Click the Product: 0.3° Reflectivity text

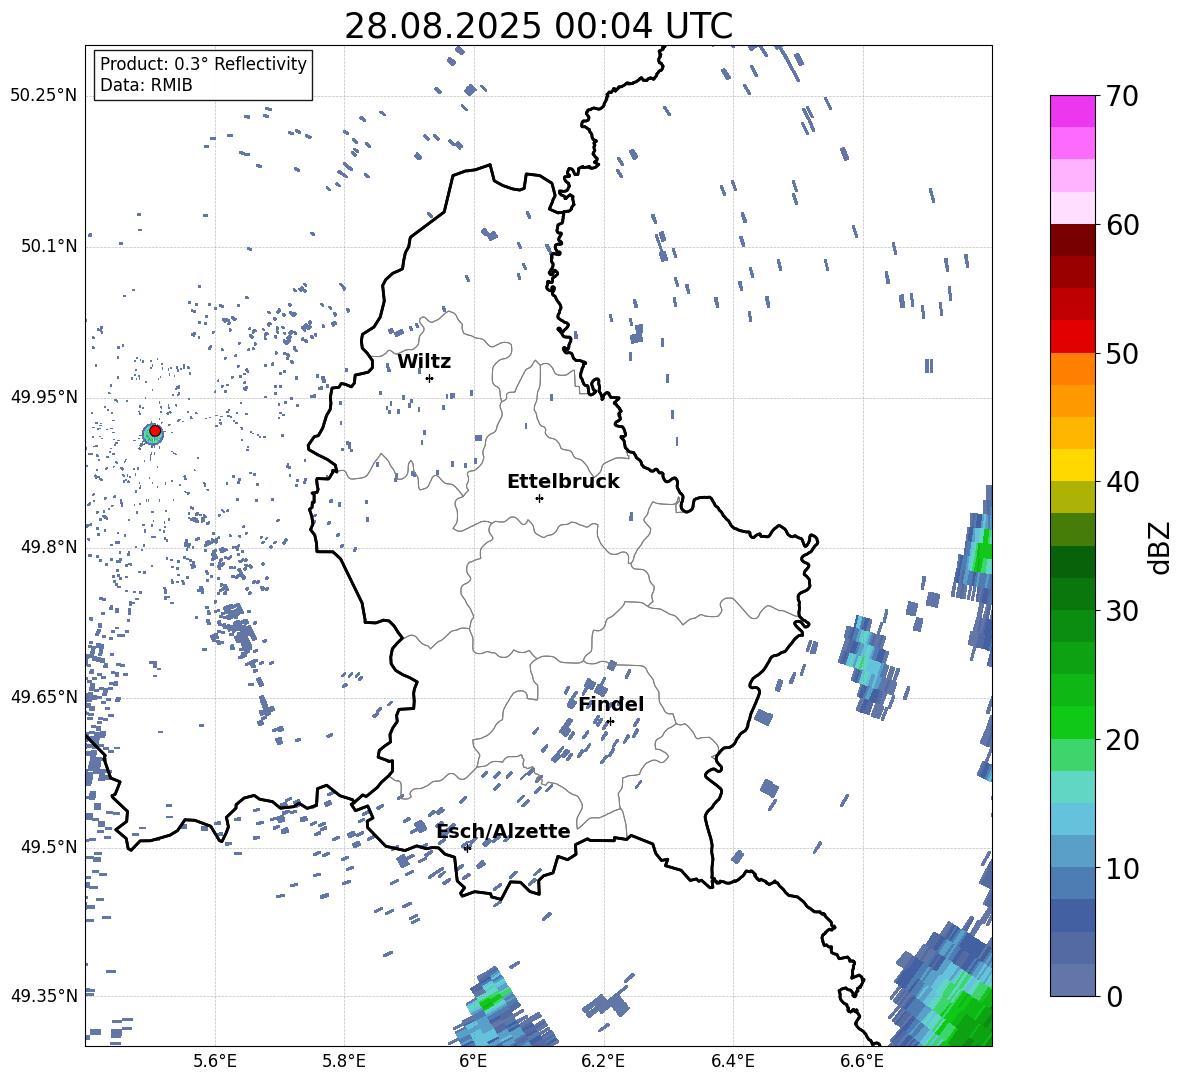coord(203,64)
